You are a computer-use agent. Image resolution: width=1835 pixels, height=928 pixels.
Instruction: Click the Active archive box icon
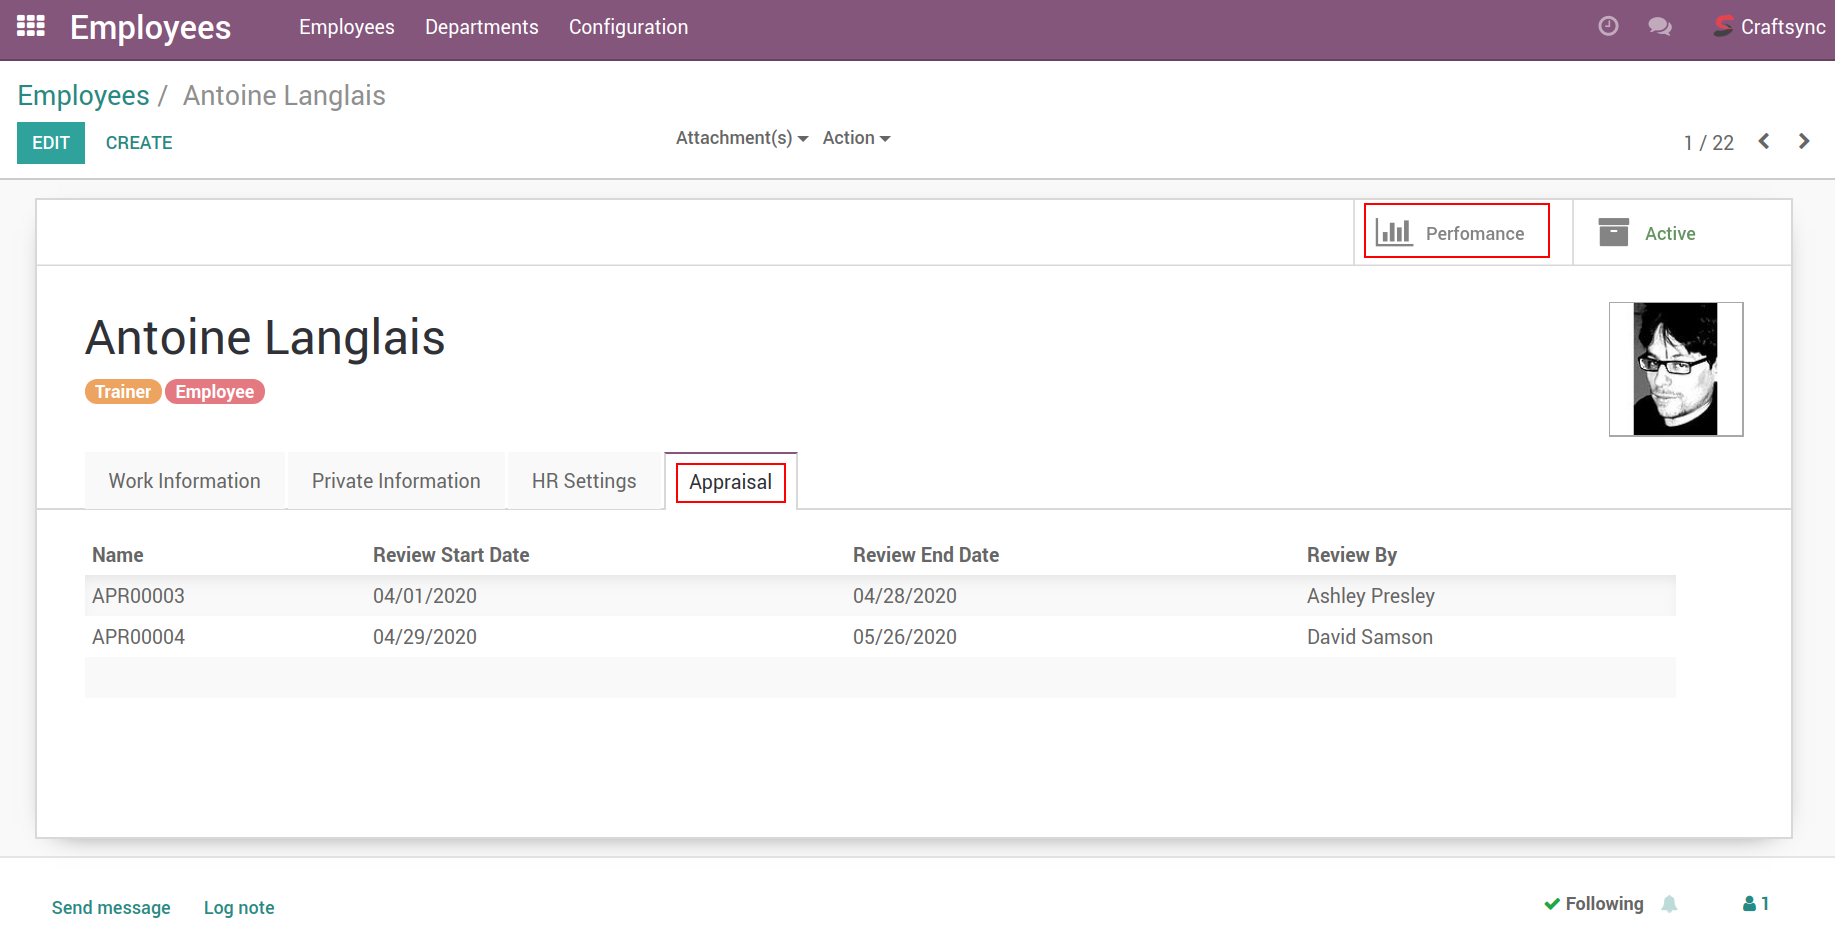pyautogui.click(x=1613, y=233)
